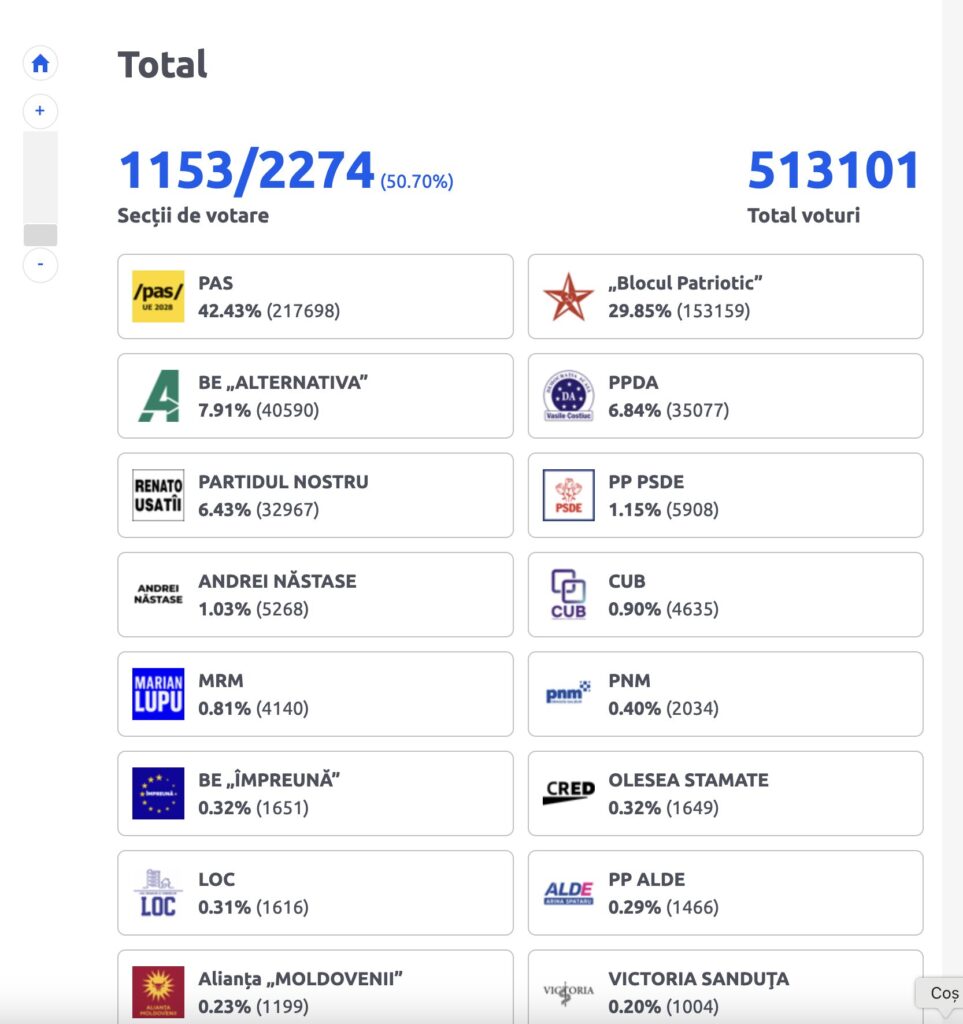Click the CUB party logo
Screen dimensions: 963x1024
click(569, 594)
